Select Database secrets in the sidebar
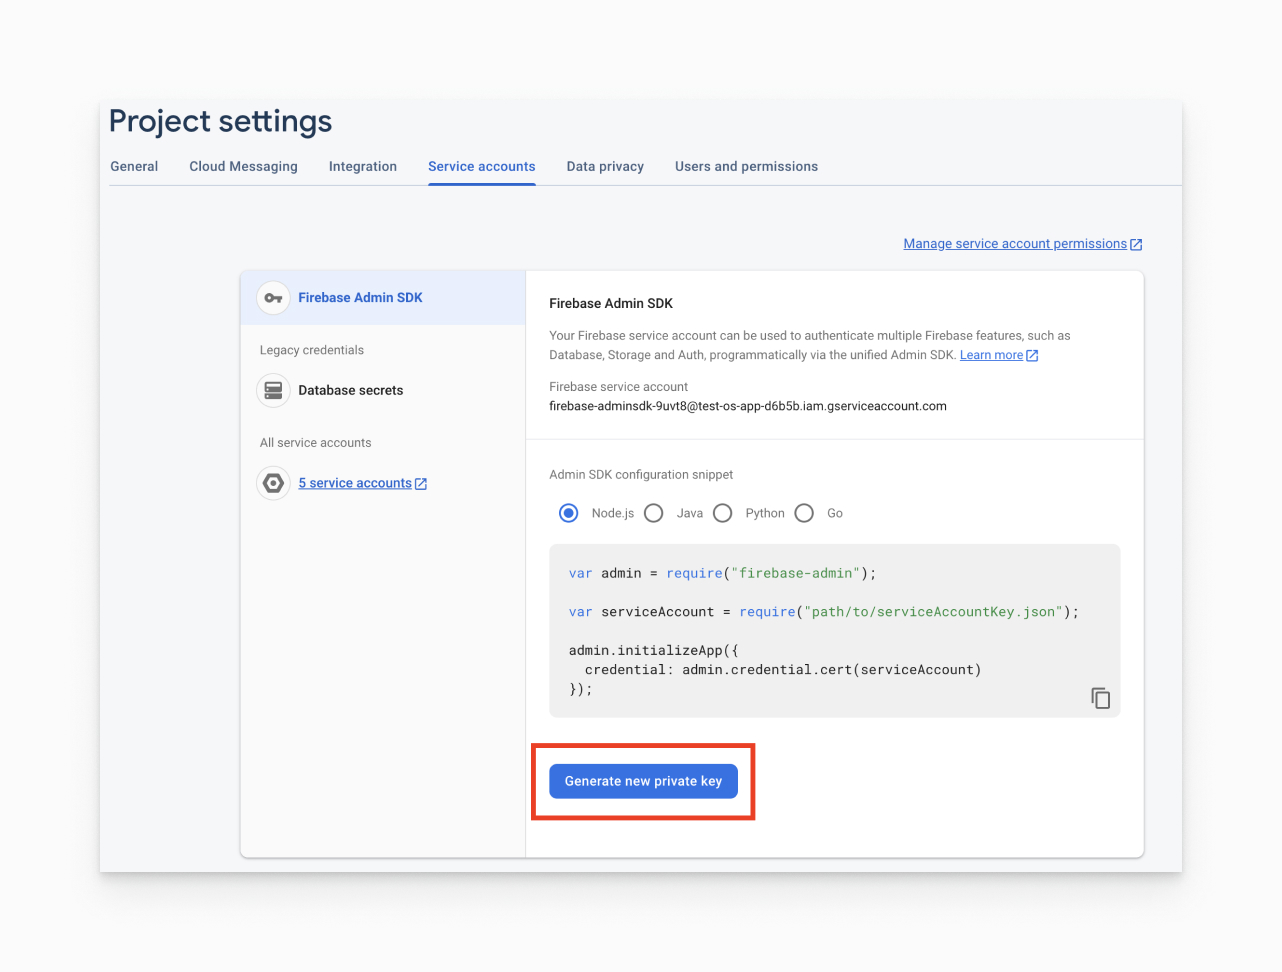The height and width of the screenshot is (972, 1282). [350, 391]
